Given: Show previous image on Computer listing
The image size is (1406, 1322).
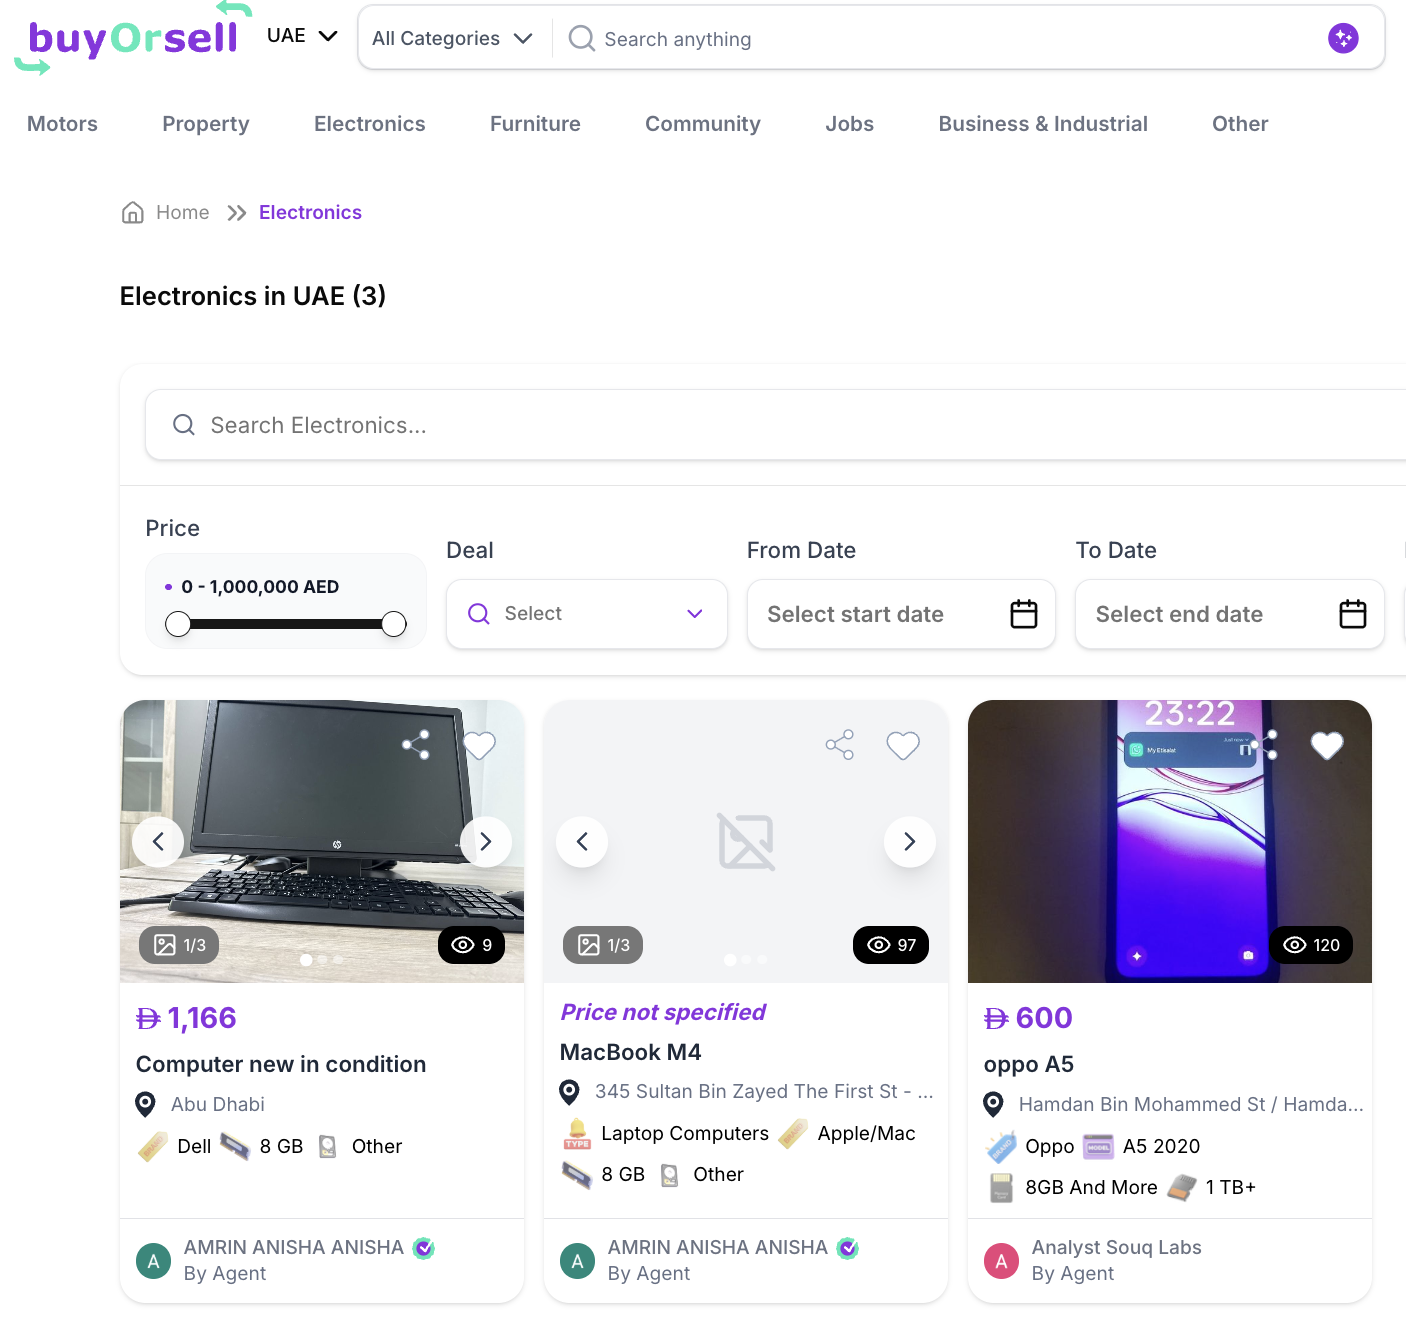Looking at the screenshot, I should click(x=158, y=842).
